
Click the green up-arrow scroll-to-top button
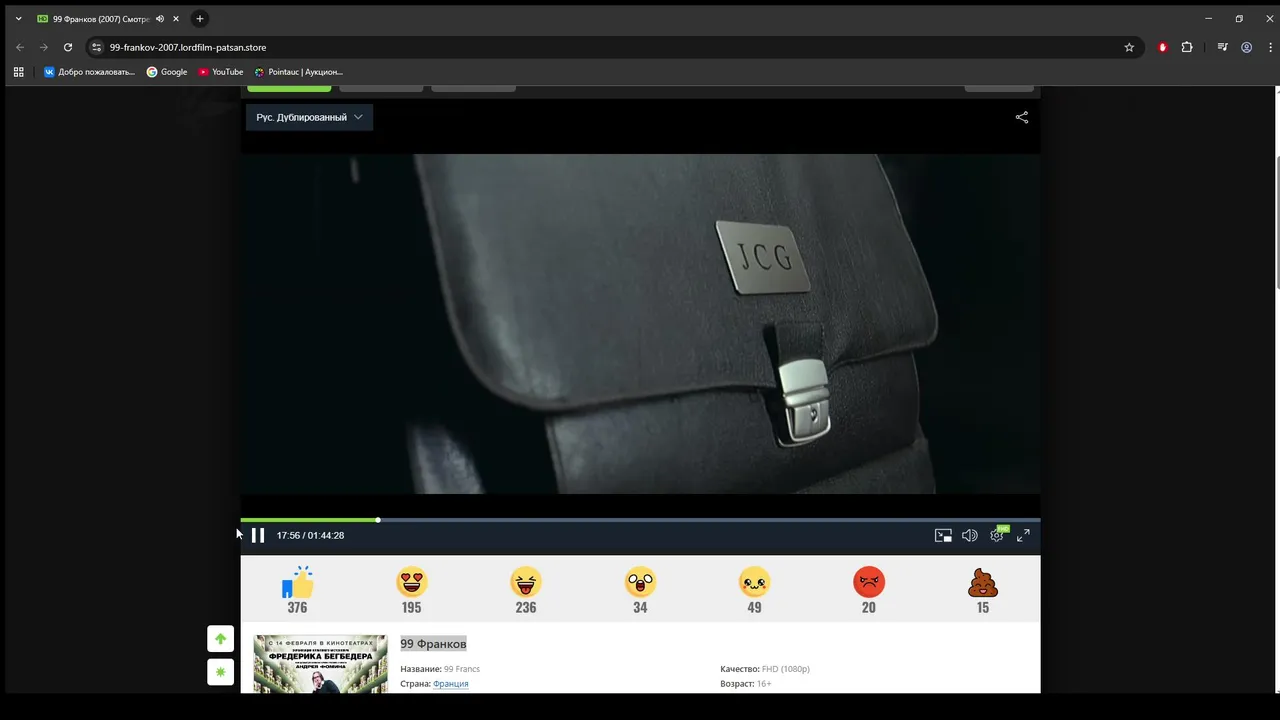coord(221,639)
